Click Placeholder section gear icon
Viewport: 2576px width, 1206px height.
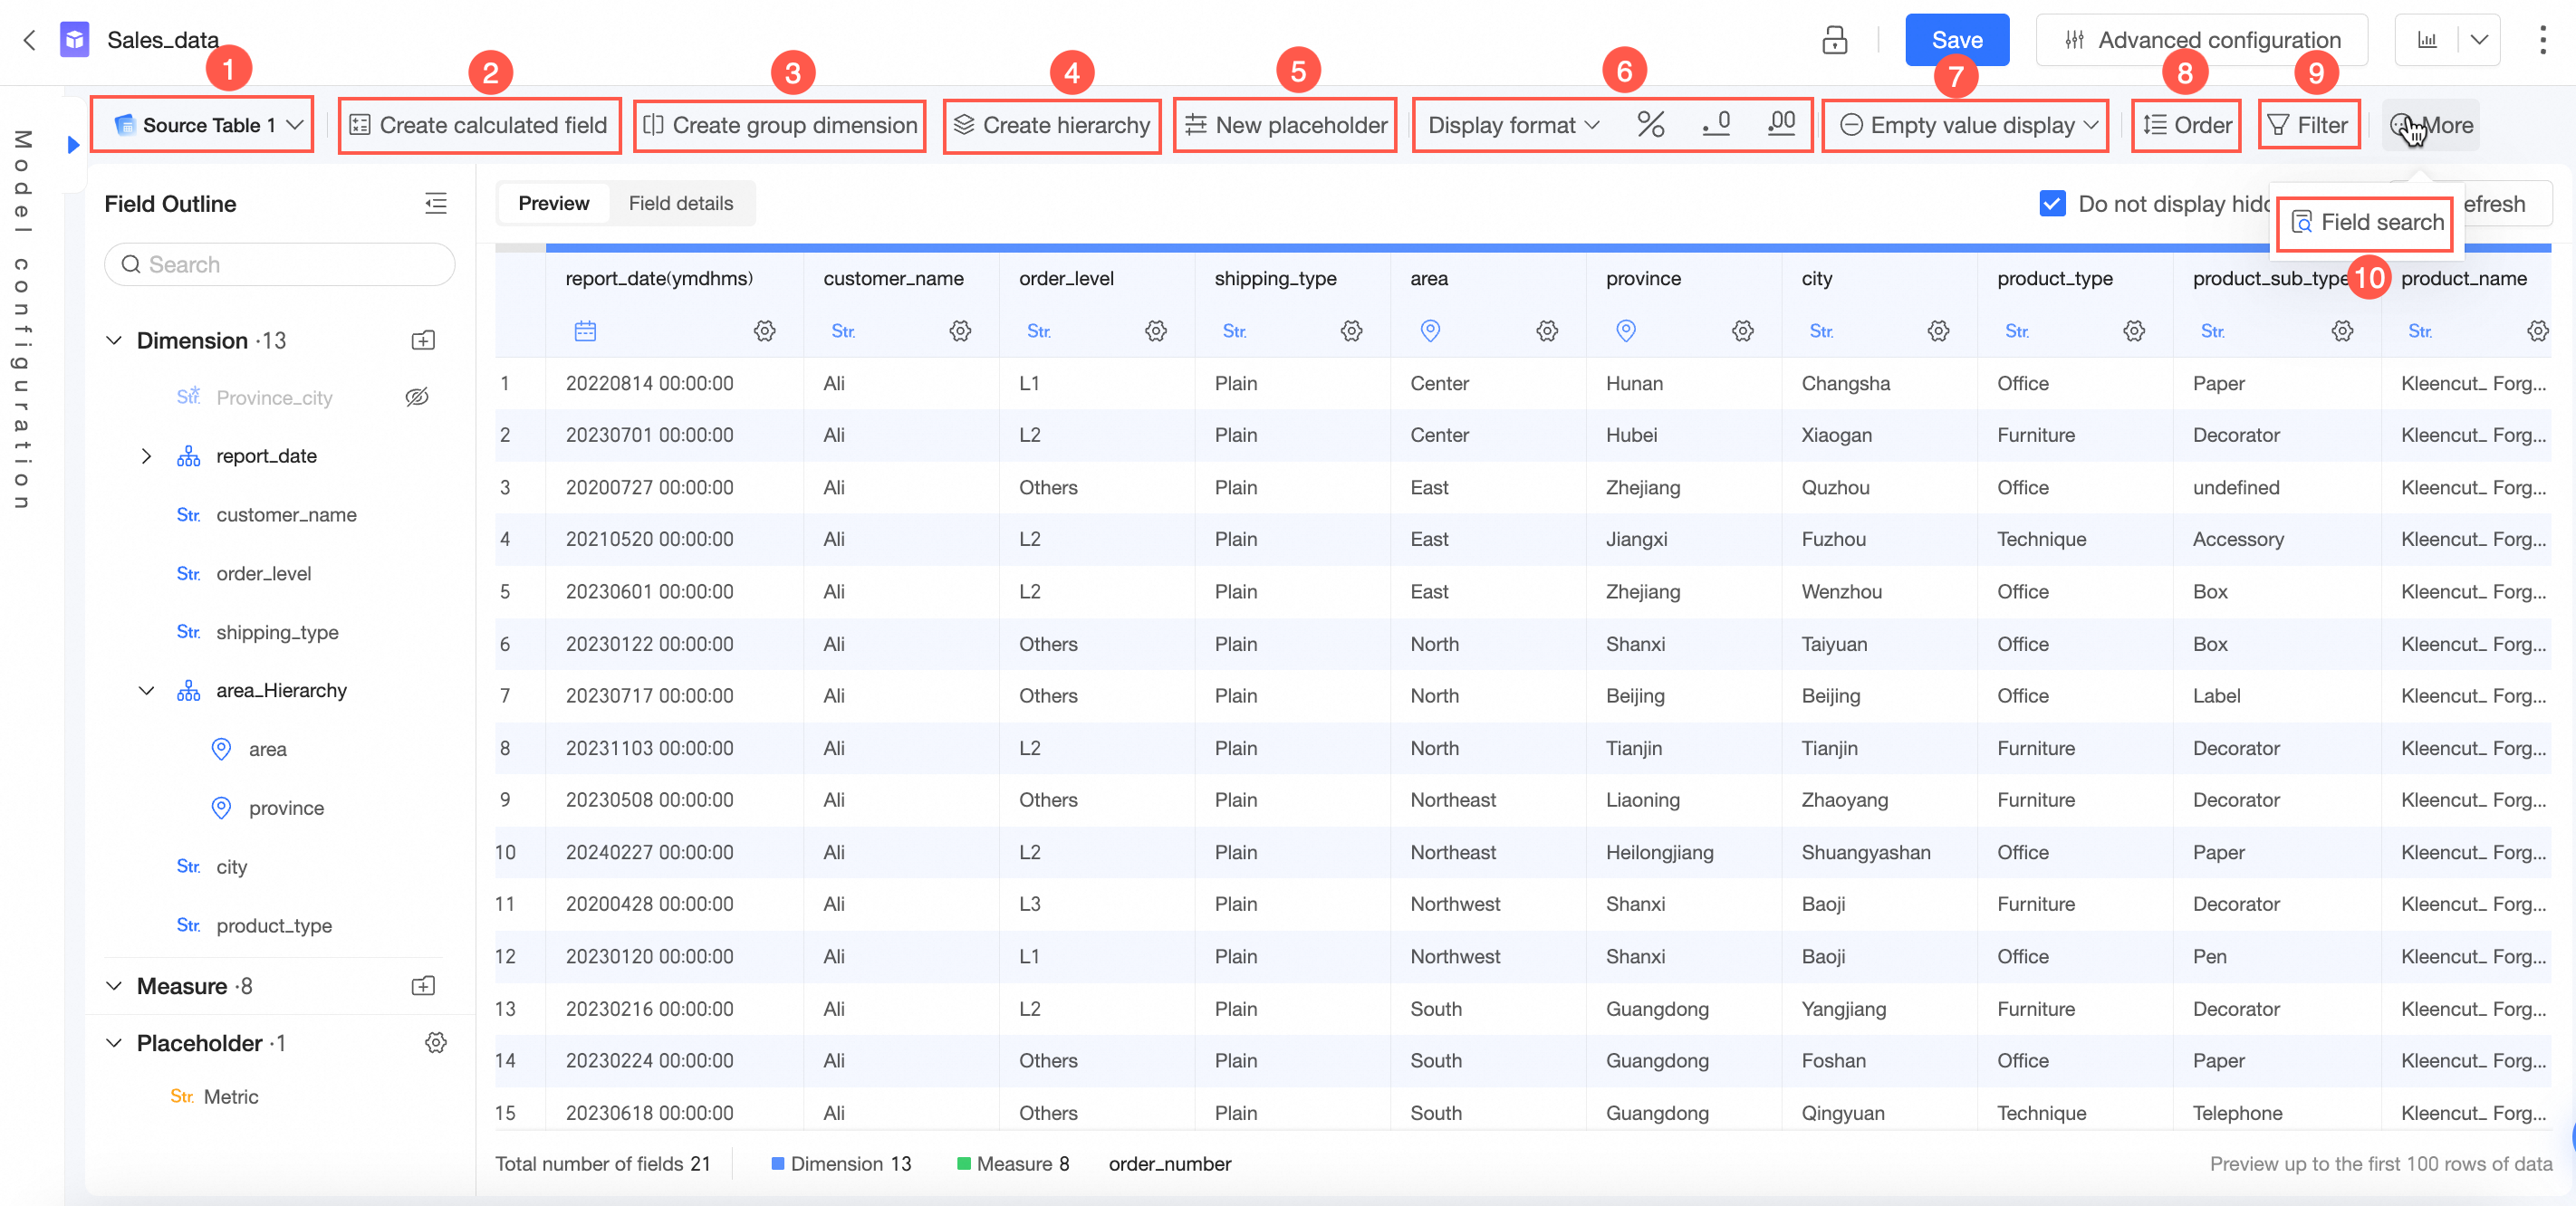pyautogui.click(x=435, y=1043)
